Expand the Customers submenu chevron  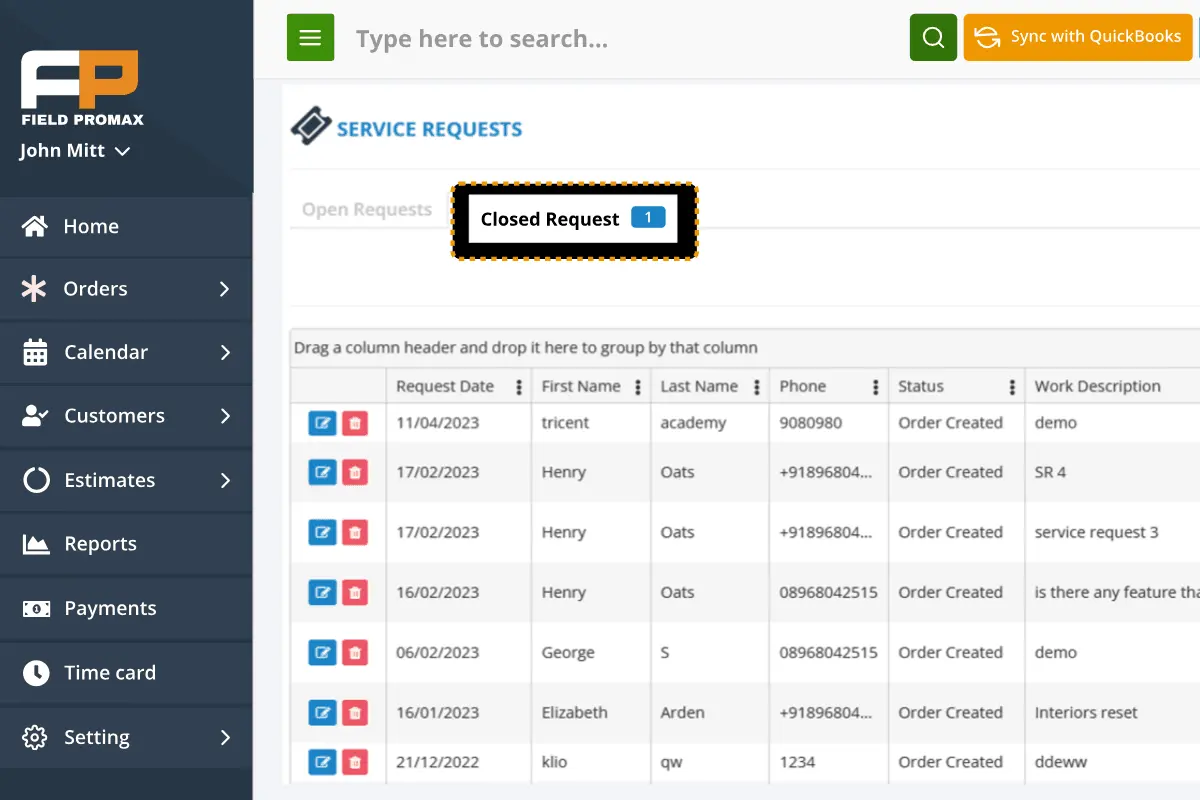coord(225,416)
